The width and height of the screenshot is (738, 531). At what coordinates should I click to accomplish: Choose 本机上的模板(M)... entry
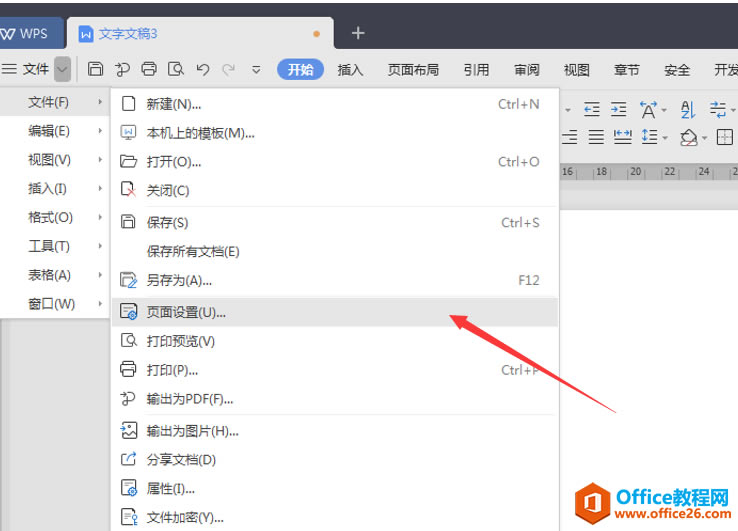(335, 133)
